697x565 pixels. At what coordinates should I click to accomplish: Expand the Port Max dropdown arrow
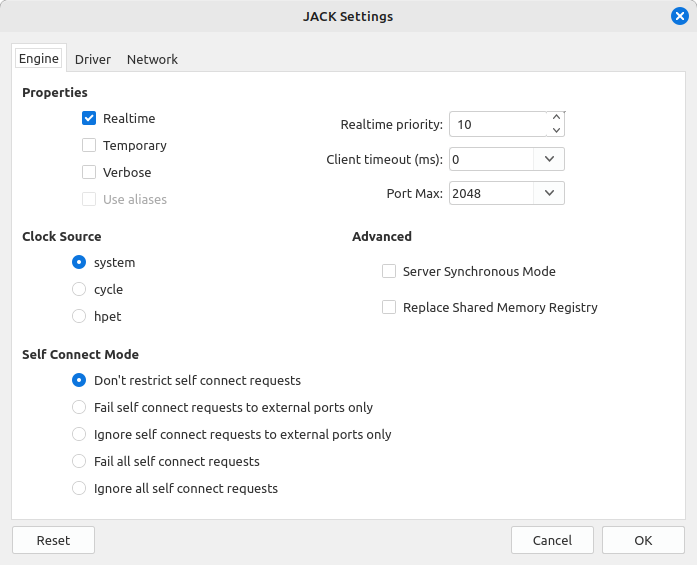point(549,193)
